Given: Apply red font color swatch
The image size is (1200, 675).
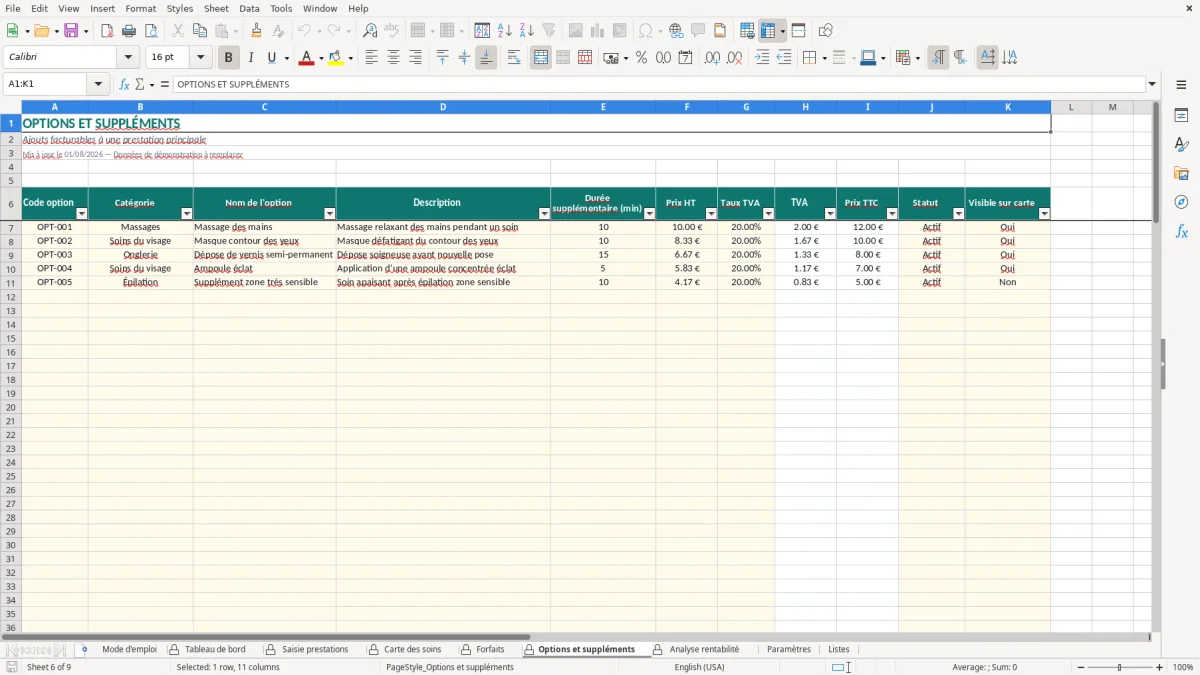Looking at the screenshot, I should tap(306, 58).
